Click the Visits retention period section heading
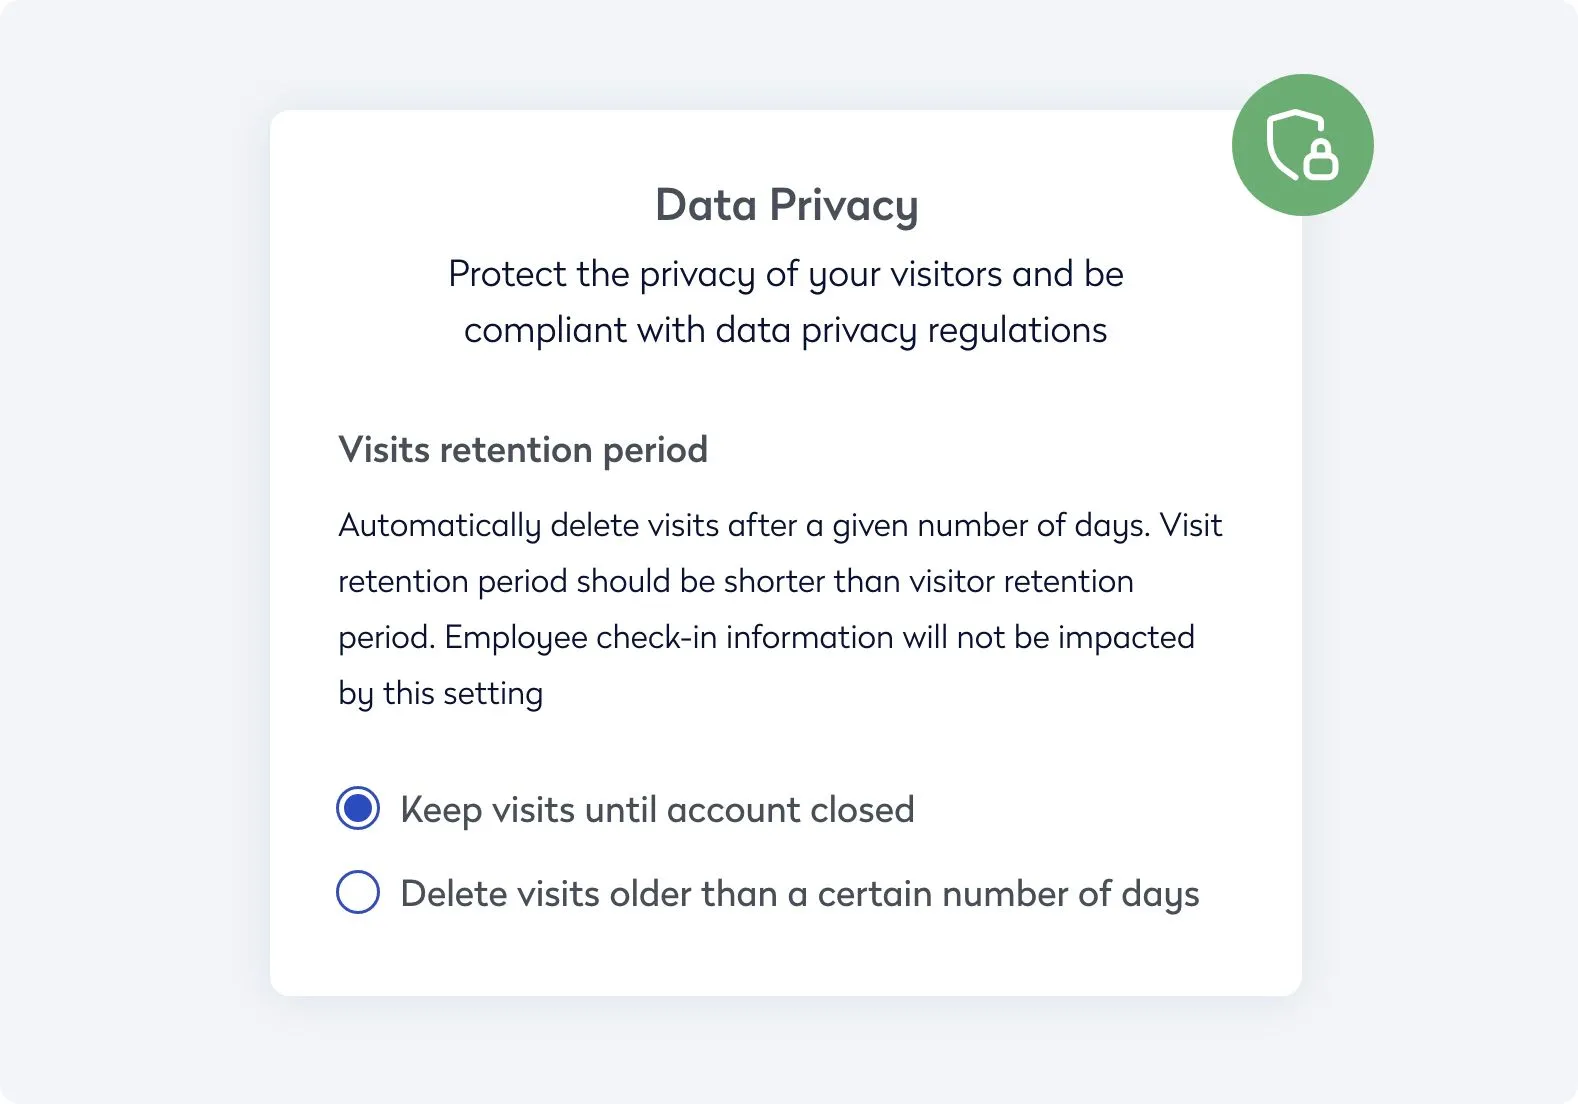1578x1104 pixels. [x=523, y=450]
